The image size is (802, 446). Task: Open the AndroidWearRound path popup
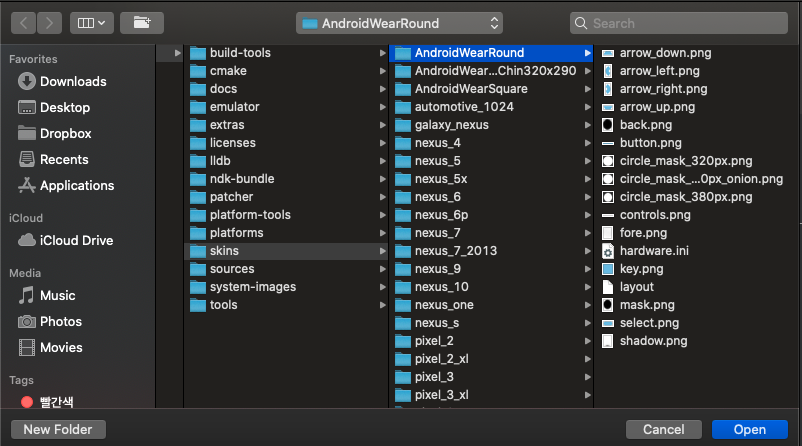399,23
